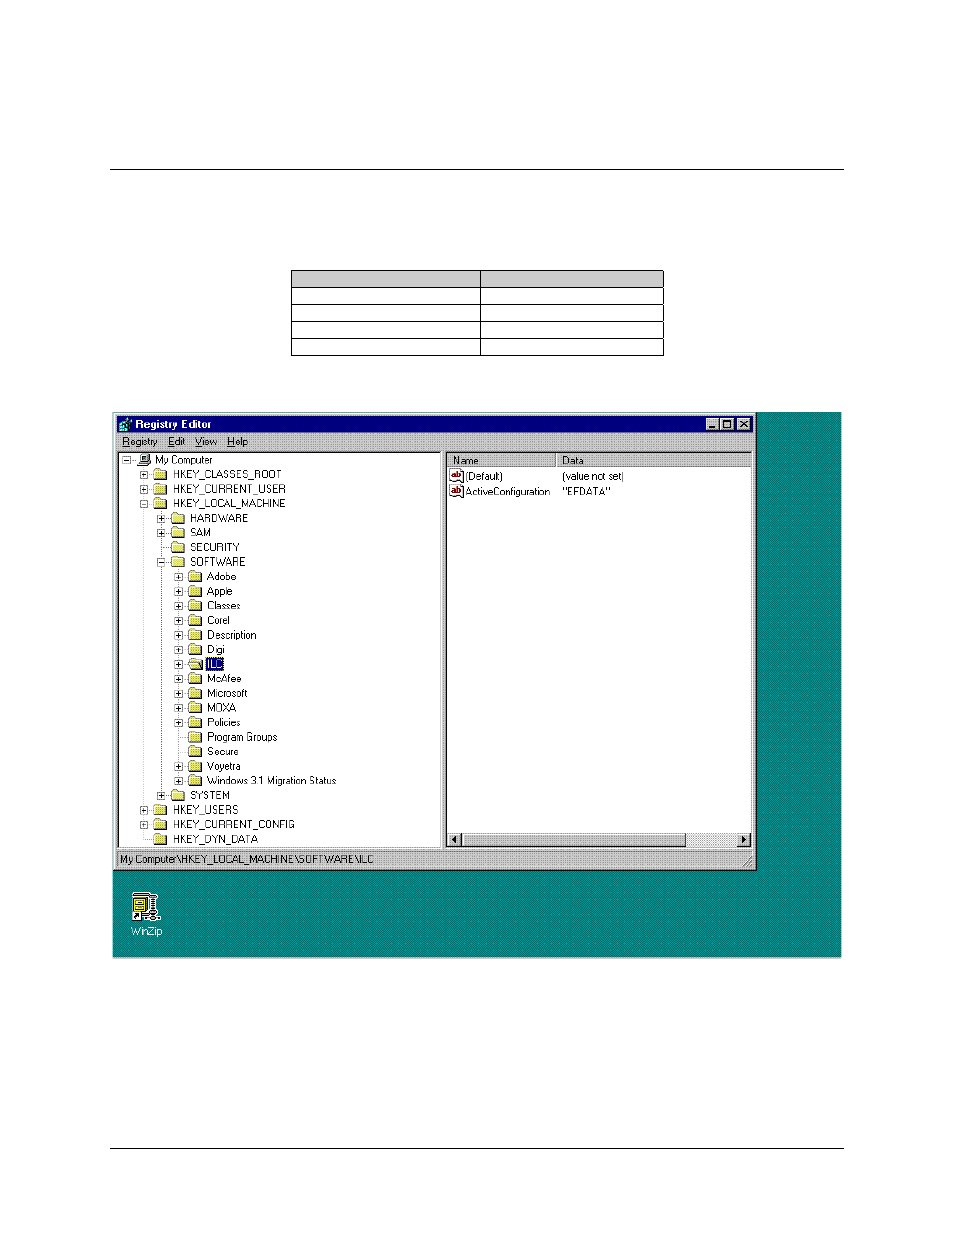954x1235 pixels.
Task: Select the HKEY_USERS key label
Action: [205, 810]
